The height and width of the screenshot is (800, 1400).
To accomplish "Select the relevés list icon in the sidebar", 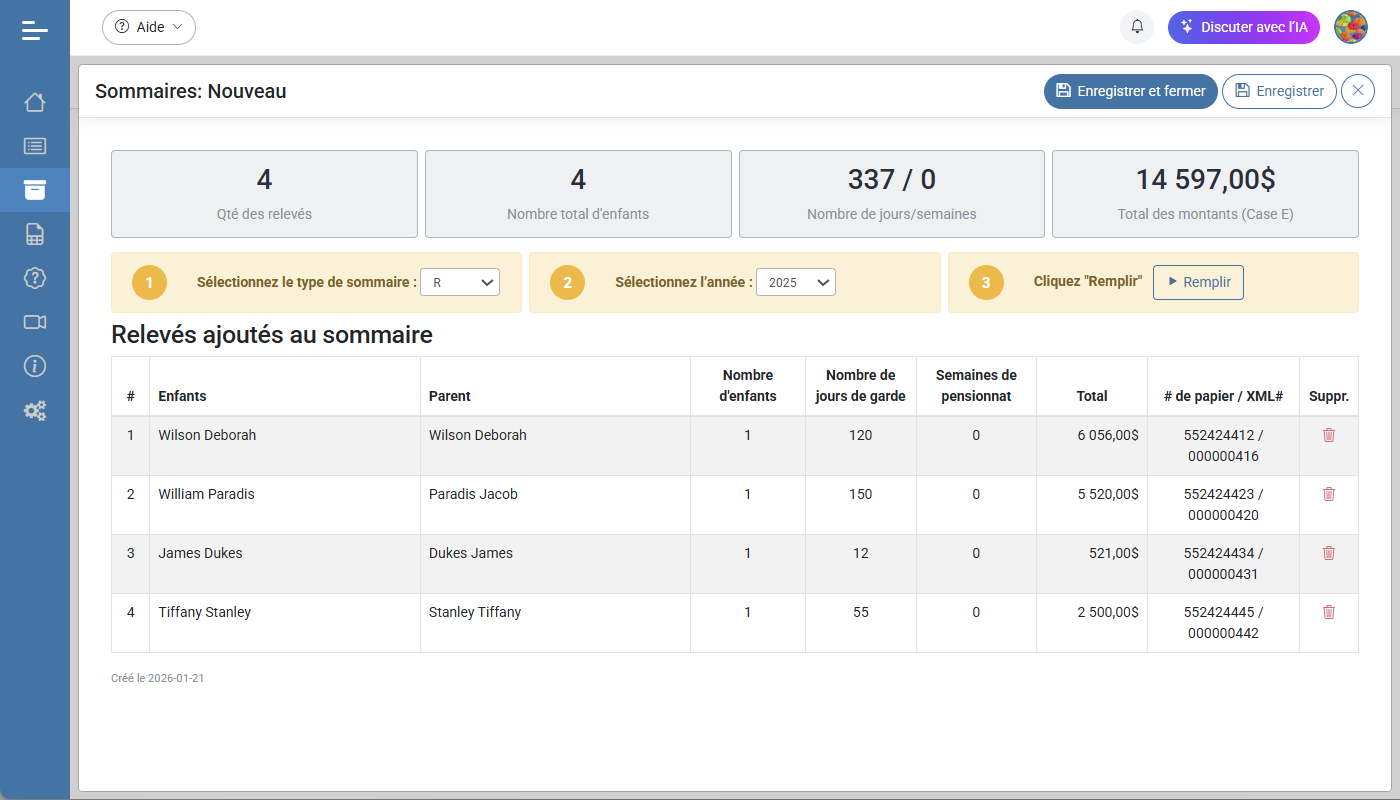I will tap(35, 145).
